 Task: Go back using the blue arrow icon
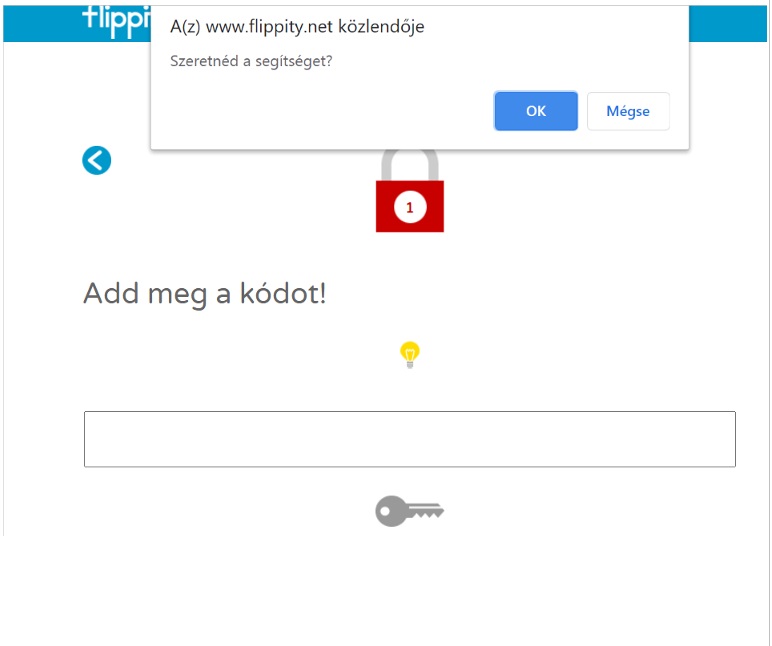pos(96,161)
